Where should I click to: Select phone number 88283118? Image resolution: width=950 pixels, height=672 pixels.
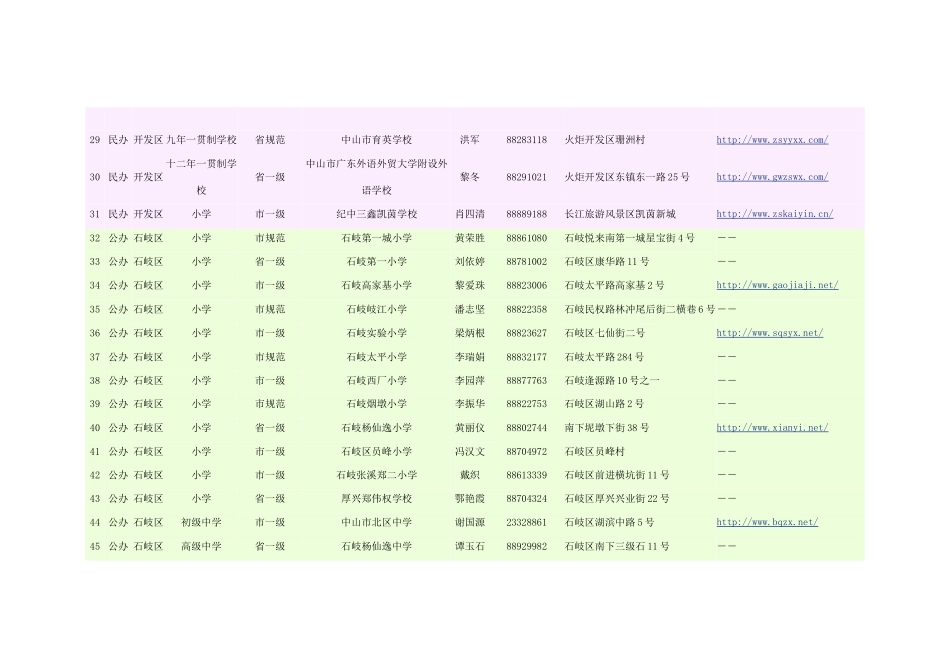point(526,140)
